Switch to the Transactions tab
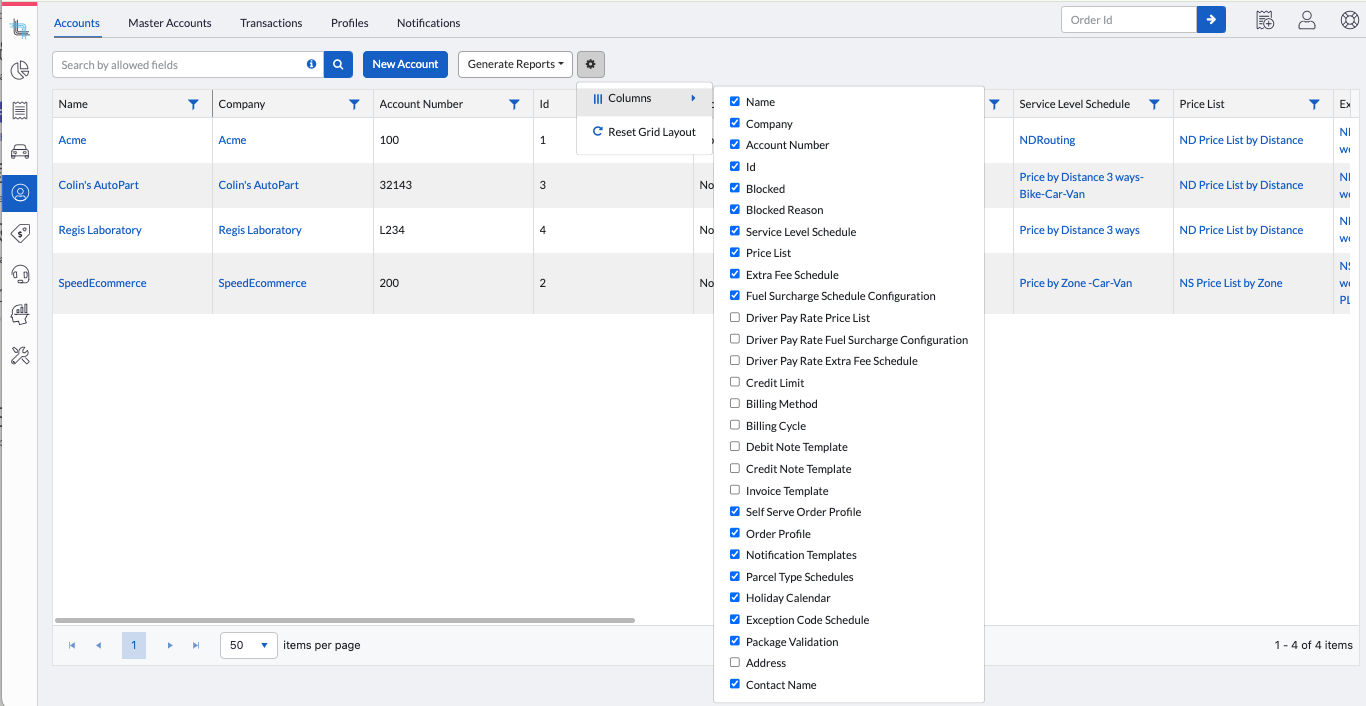This screenshot has width=1366, height=706. pos(271,23)
